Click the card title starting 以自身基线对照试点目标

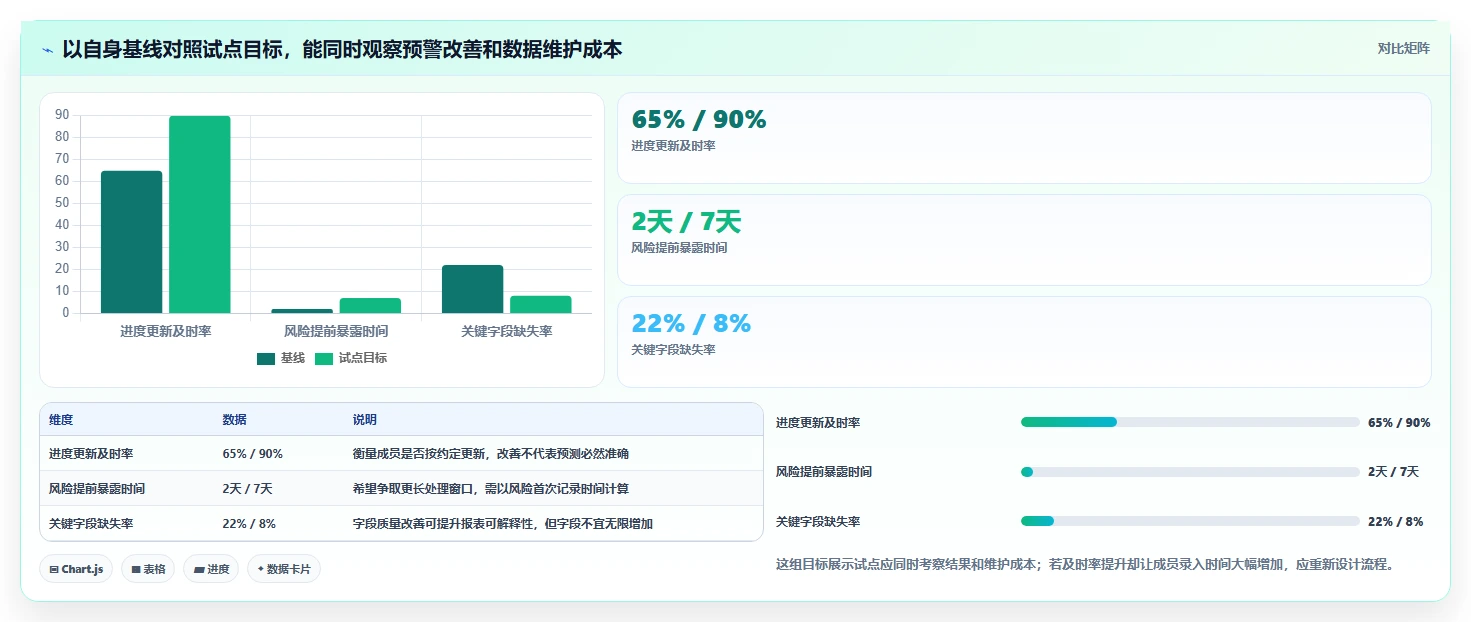pyautogui.click(x=342, y=49)
